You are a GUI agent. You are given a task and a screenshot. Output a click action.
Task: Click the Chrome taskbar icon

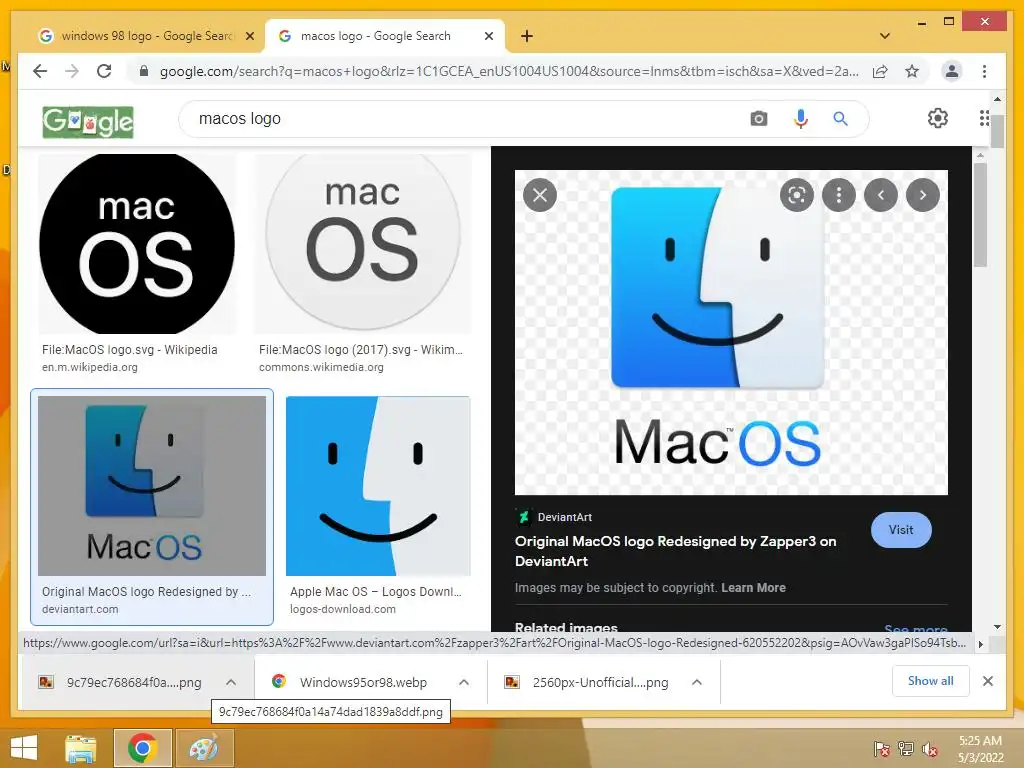click(x=142, y=748)
